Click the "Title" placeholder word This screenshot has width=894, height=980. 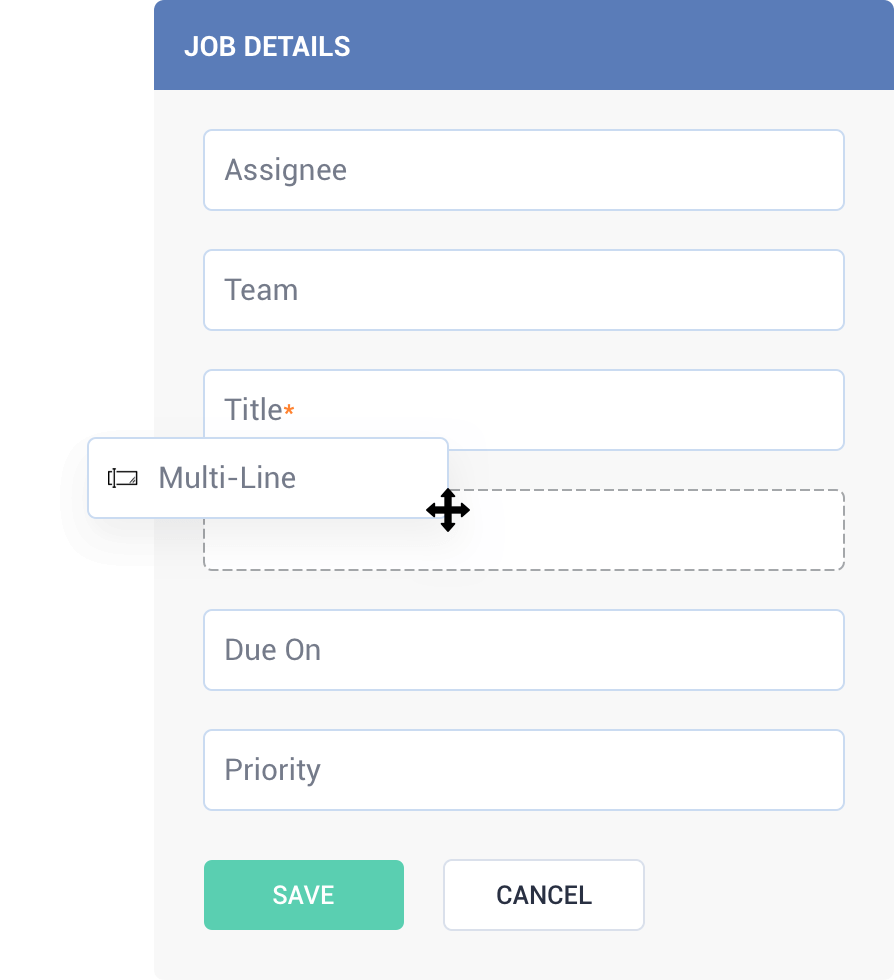[x=253, y=410]
